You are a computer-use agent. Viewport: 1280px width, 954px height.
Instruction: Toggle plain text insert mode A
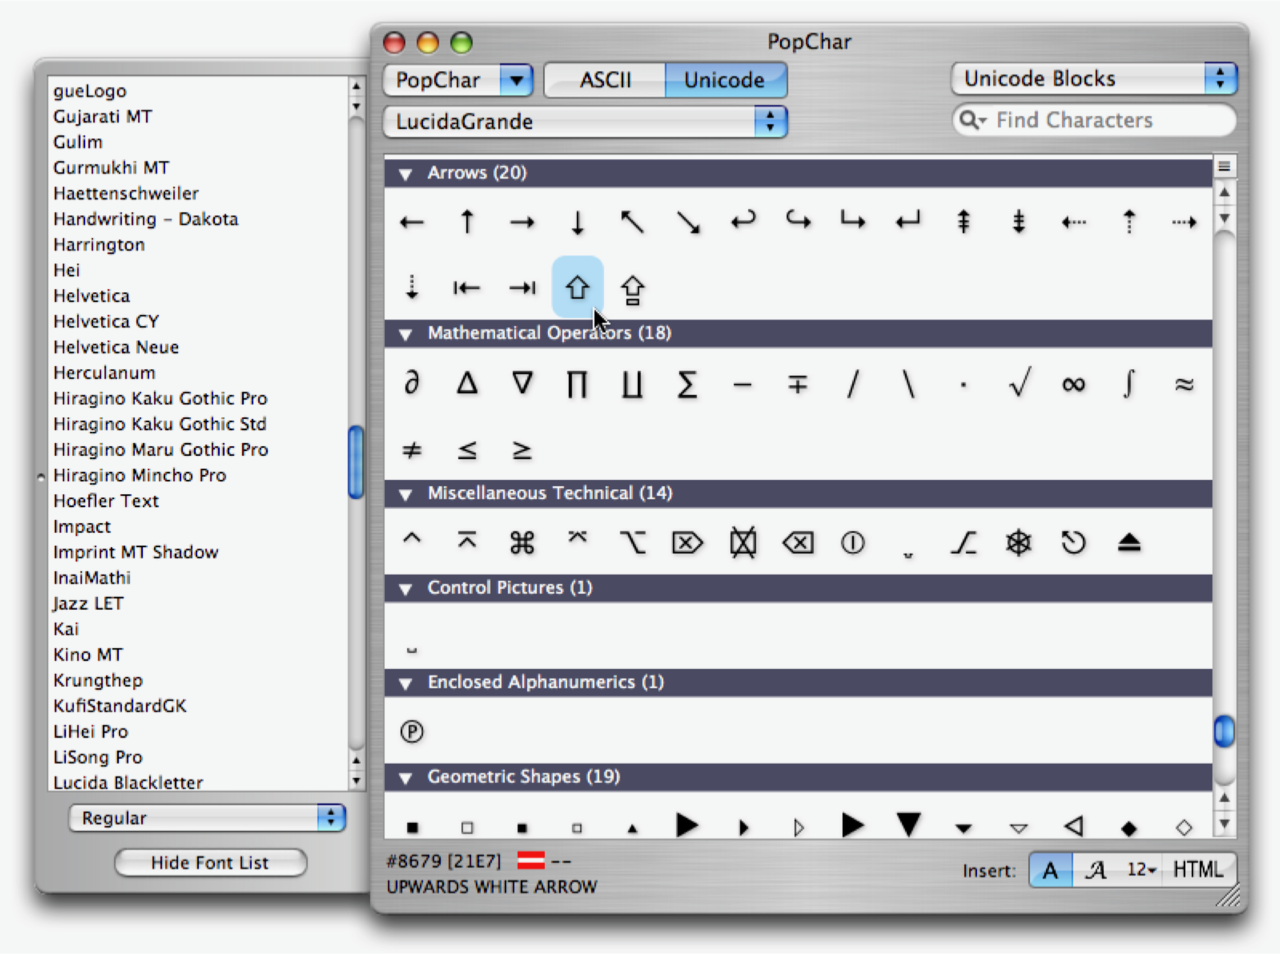click(x=1050, y=870)
